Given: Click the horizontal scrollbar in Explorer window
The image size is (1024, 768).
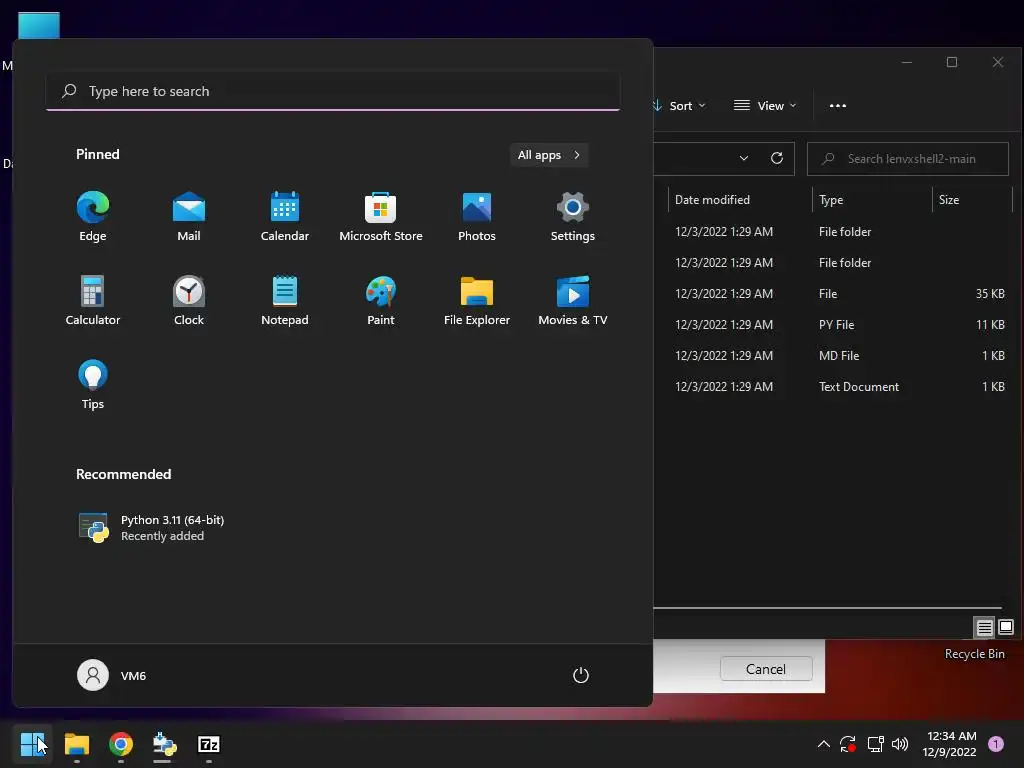Looking at the screenshot, I should (x=827, y=608).
